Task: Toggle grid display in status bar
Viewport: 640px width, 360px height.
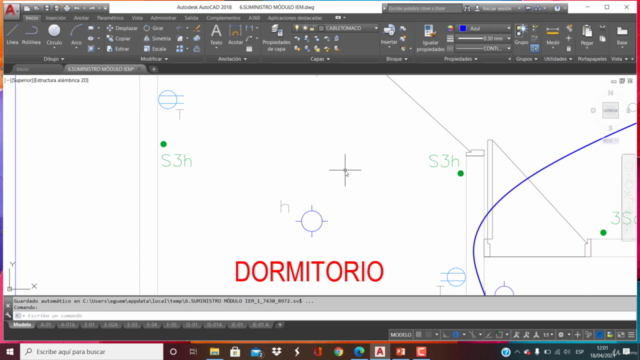Action: click(418, 335)
